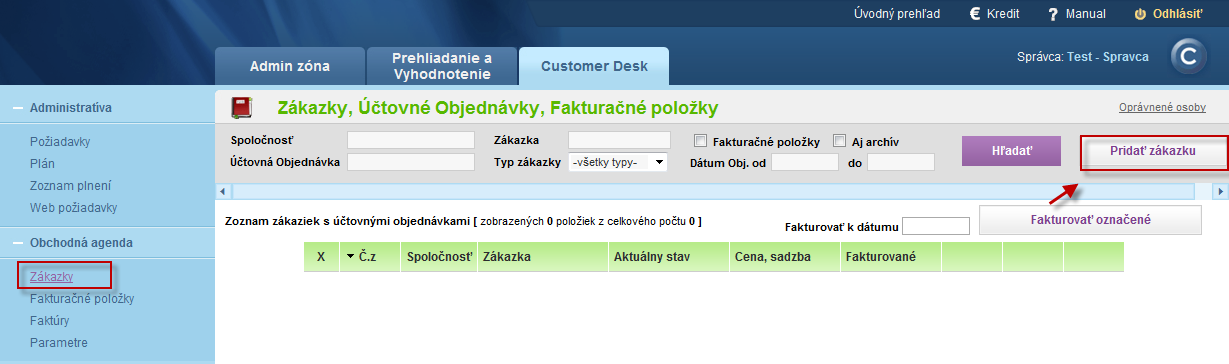This screenshot has width=1229, height=364.
Task: Open the Oprávnené osoby link
Action: (1162, 108)
